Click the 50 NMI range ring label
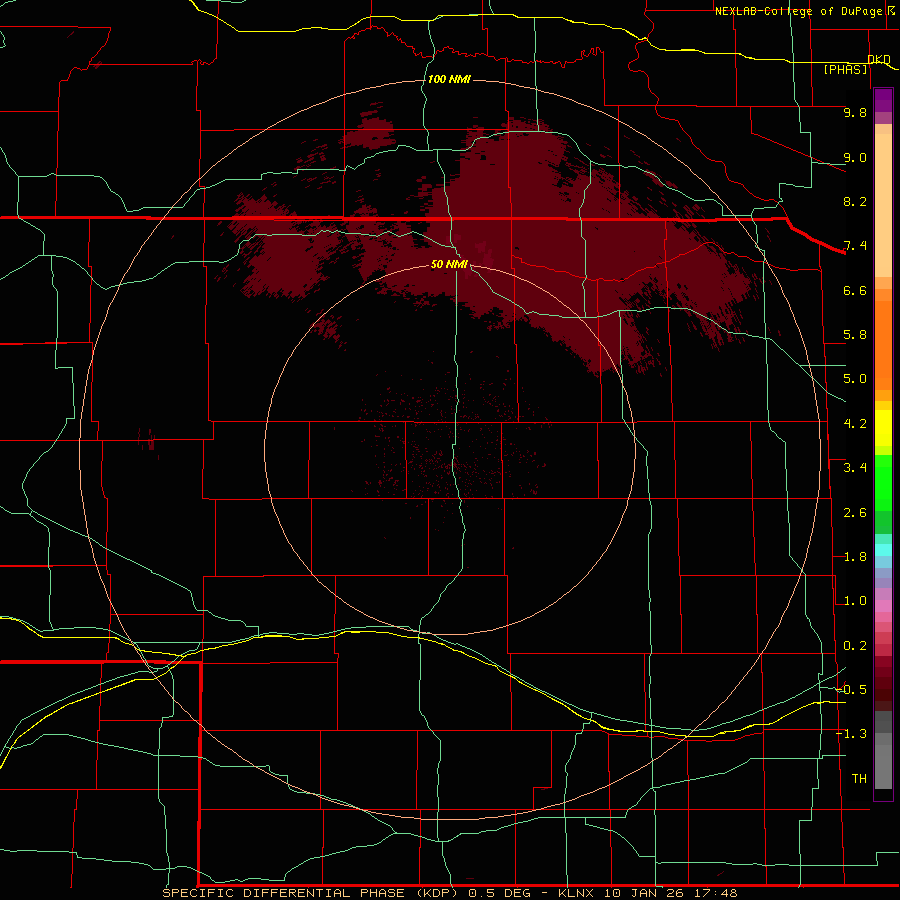Viewport: 900px width, 900px height. pyautogui.click(x=449, y=264)
